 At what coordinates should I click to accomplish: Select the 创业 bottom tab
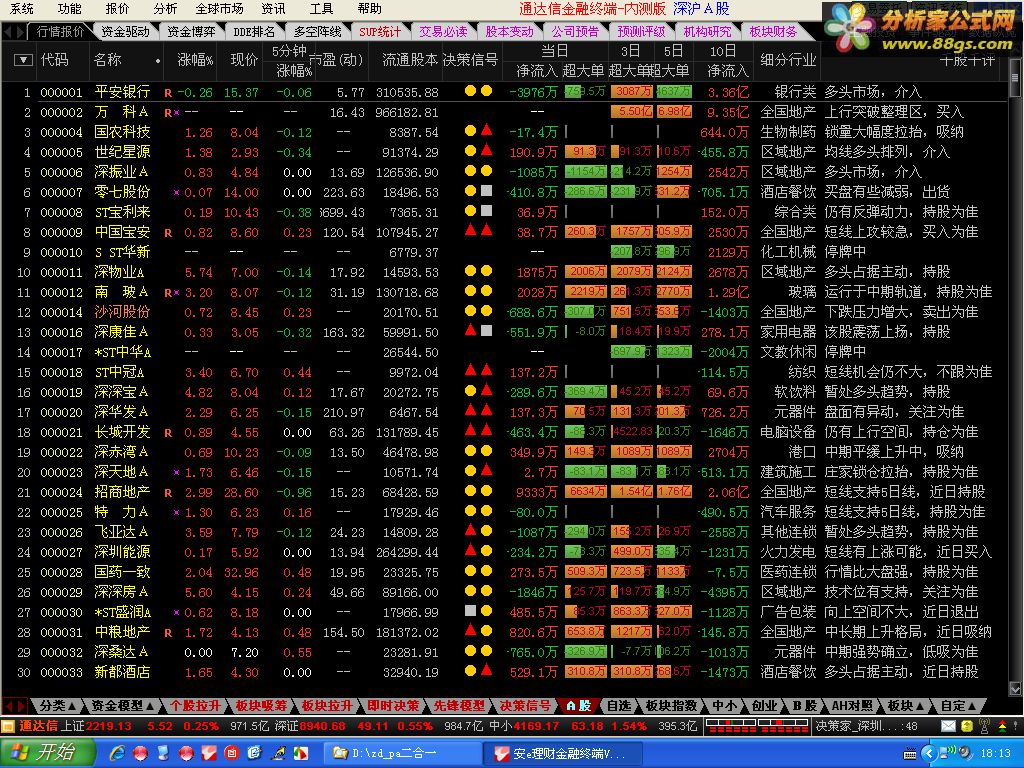pos(764,706)
